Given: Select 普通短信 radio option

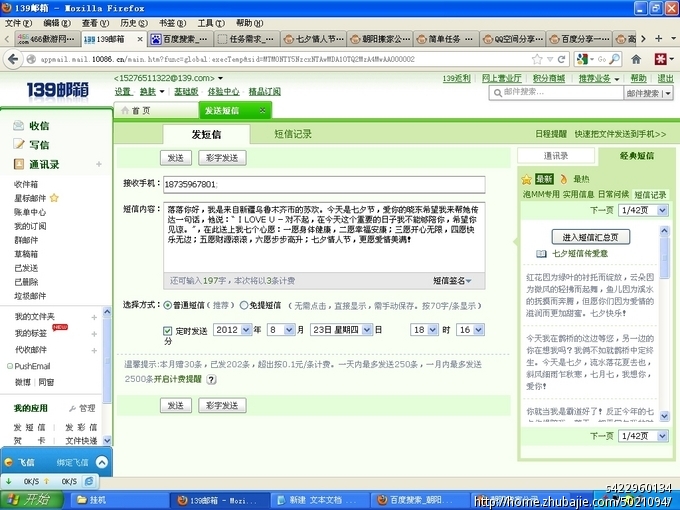Looking at the screenshot, I should point(167,305).
